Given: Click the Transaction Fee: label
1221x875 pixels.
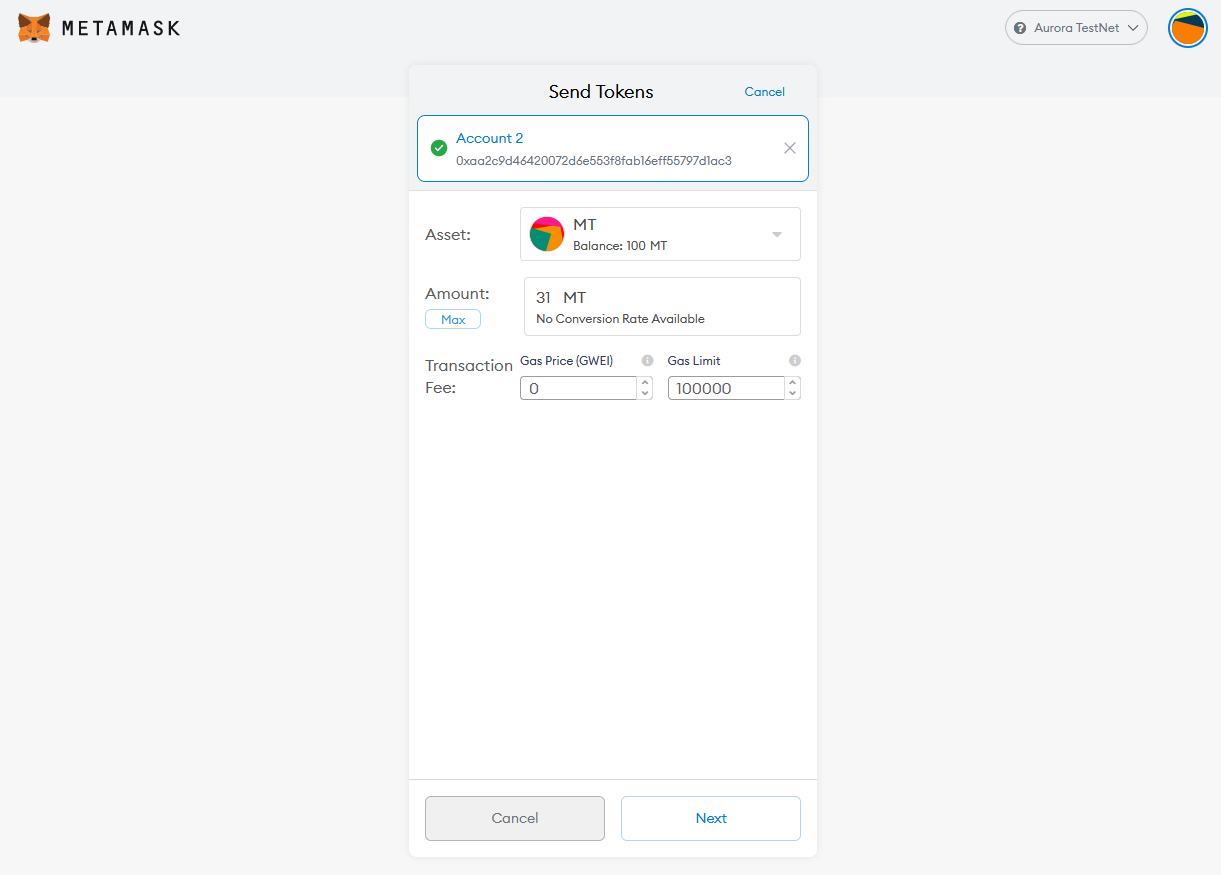Looking at the screenshot, I should tap(469, 376).
